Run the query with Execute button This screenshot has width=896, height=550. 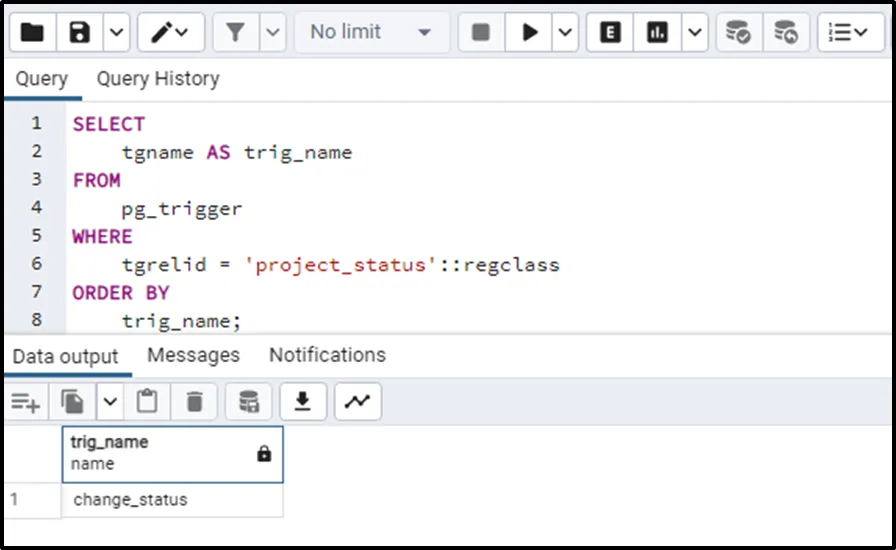529,33
